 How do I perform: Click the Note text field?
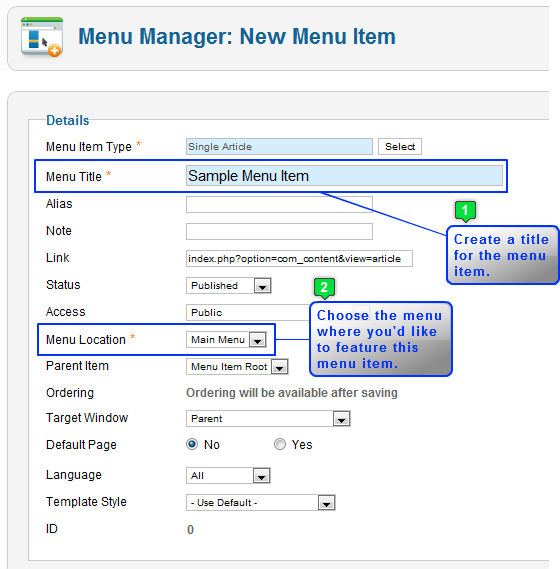point(279,232)
